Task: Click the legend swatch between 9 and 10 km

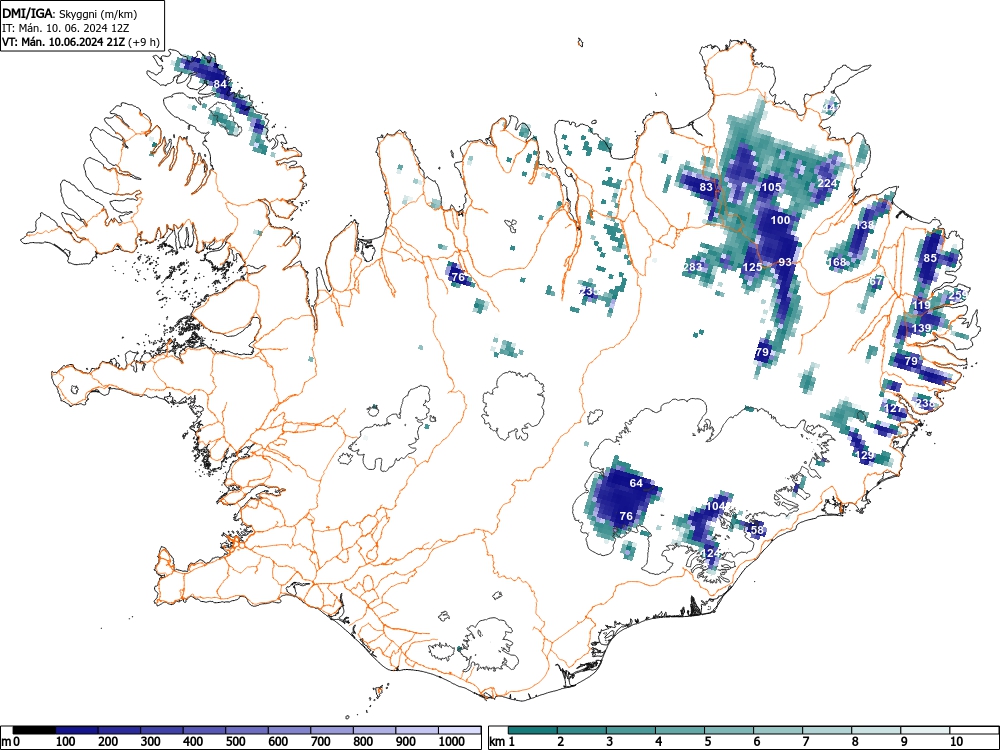Action: (925, 729)
